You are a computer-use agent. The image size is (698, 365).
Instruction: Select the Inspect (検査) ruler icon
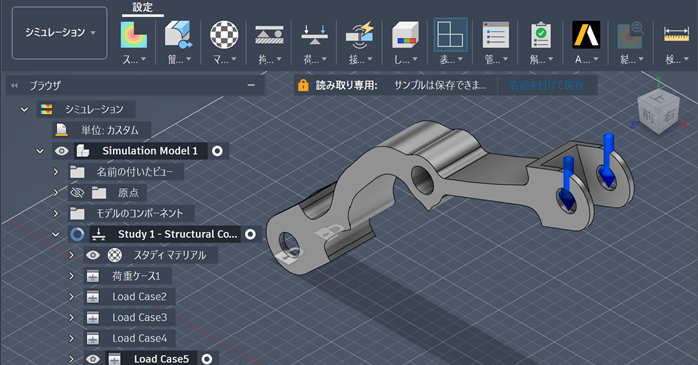[x=676, y=34]
